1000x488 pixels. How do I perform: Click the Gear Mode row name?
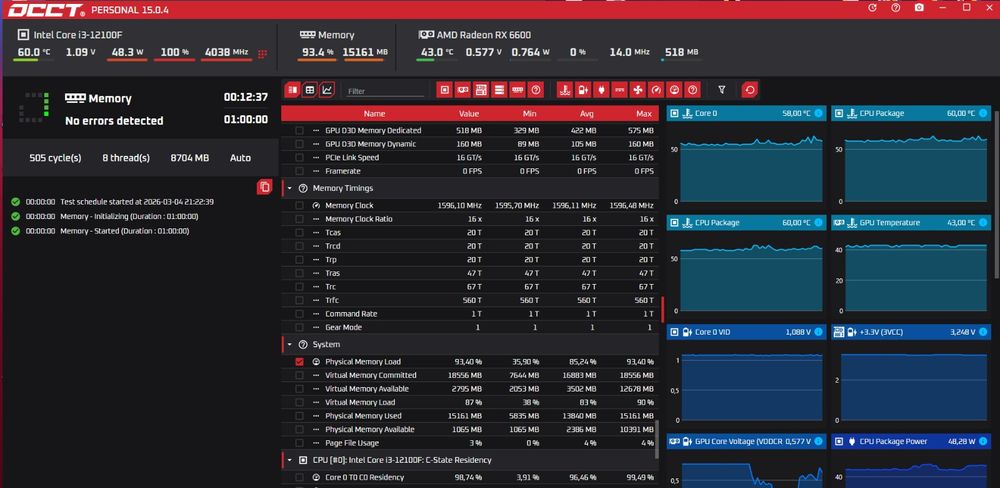[x=343, y=327]
